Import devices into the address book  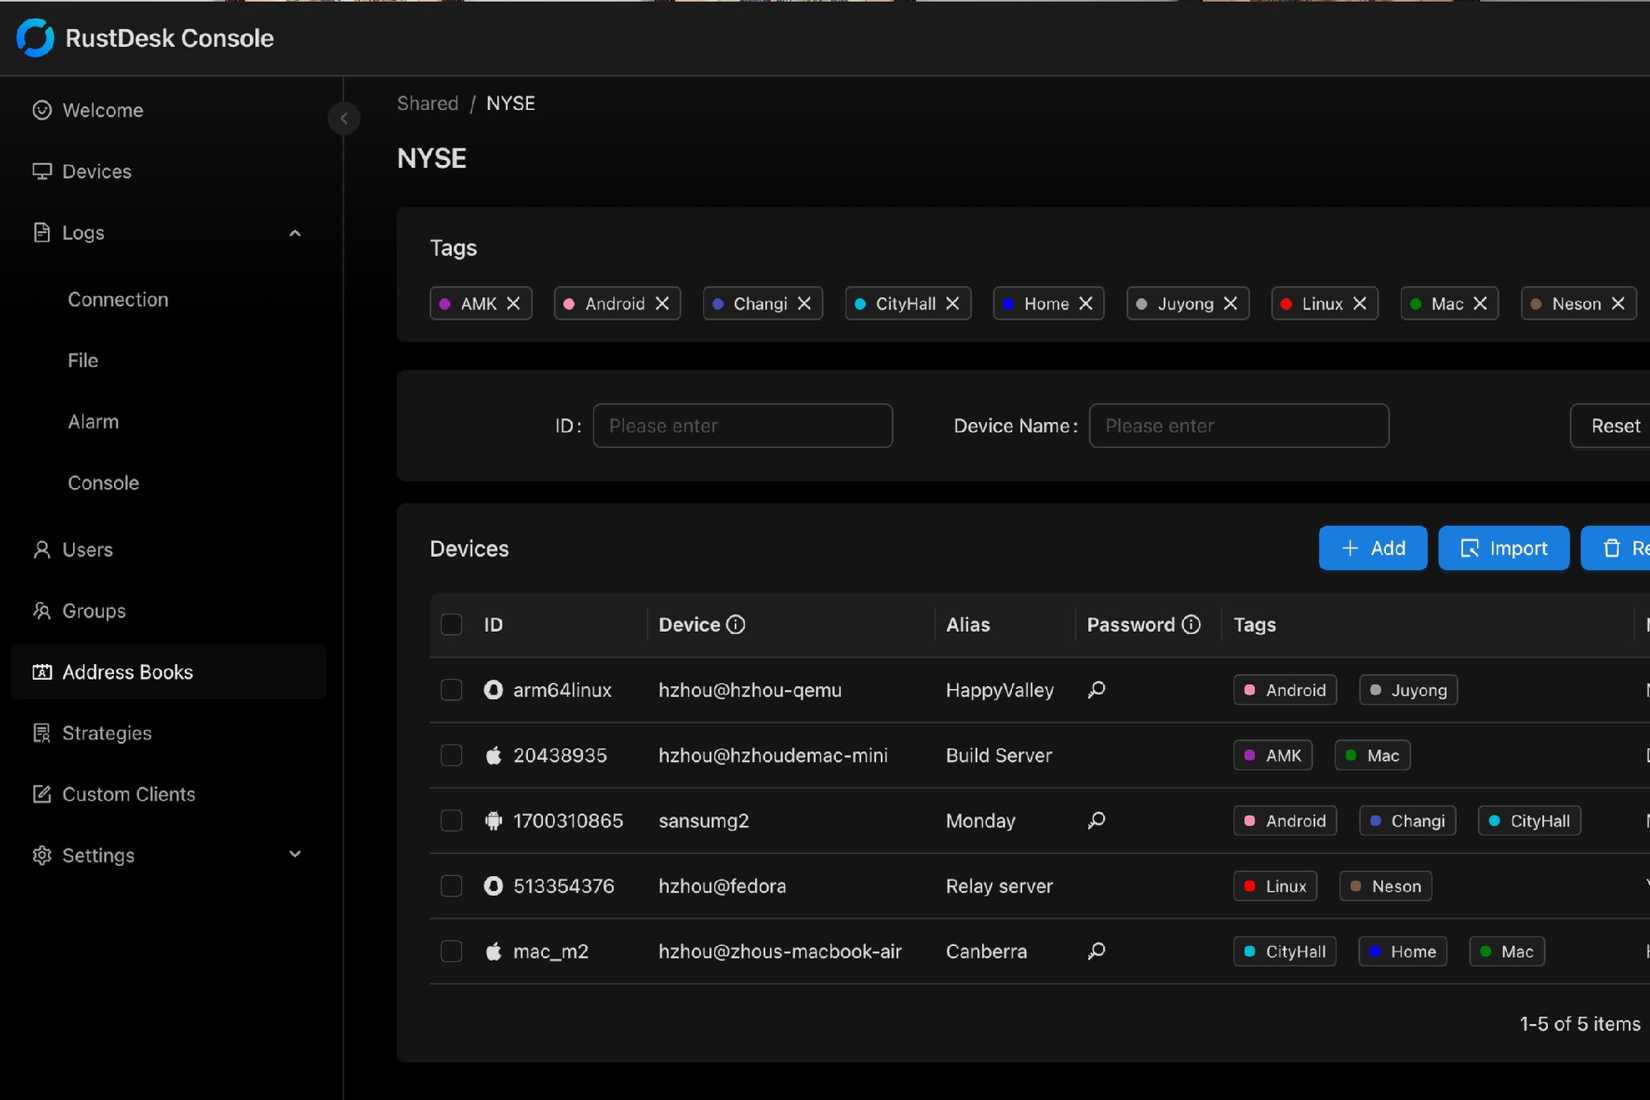pos(1503,548)
